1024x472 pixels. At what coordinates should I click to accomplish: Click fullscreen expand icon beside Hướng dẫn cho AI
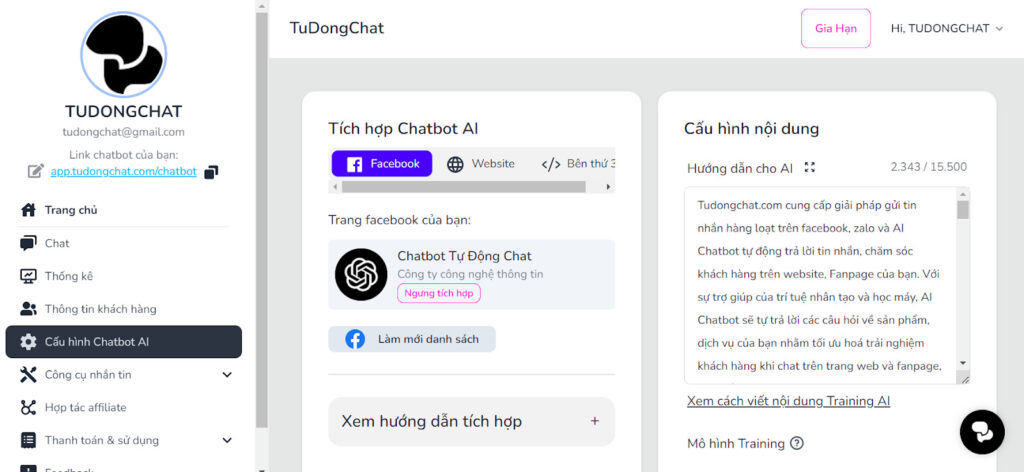(x=810, y=168)
